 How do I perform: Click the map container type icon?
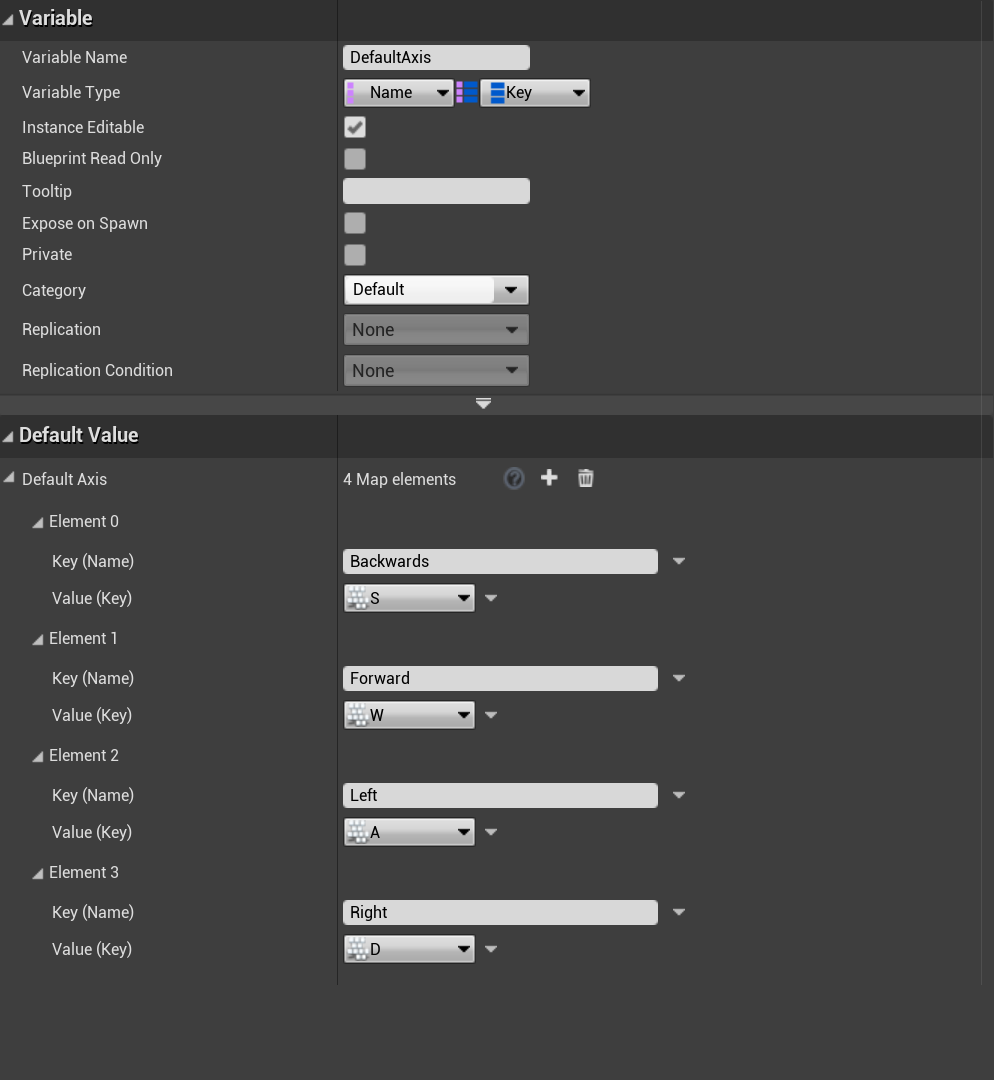[467, 93]
